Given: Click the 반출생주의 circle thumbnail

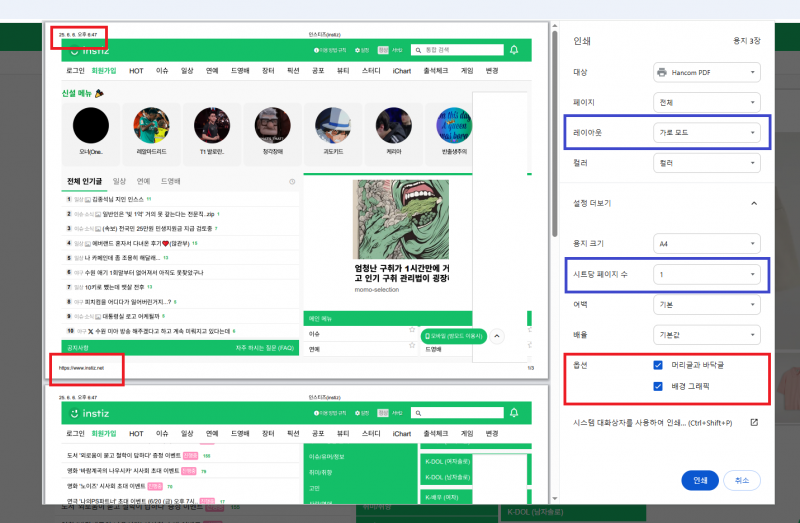Looking at the screenshot, I should coord(454,126).
